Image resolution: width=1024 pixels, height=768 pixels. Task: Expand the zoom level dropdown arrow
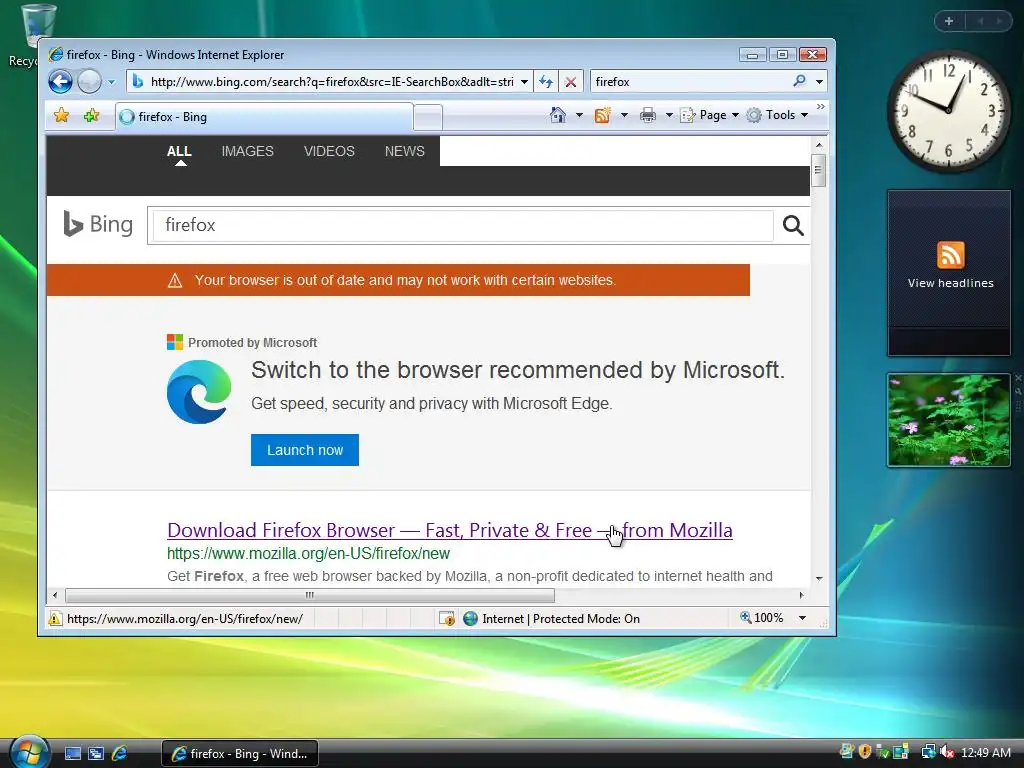pos(802,618)
